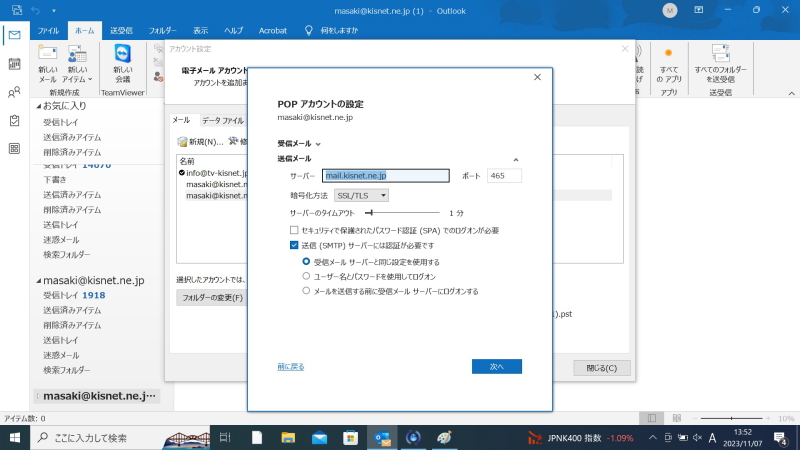The width and height of the screenshot is (800, 450).
Task: Collapse the 送信メール outgoing mail section chevron
Action: [516, 159]
